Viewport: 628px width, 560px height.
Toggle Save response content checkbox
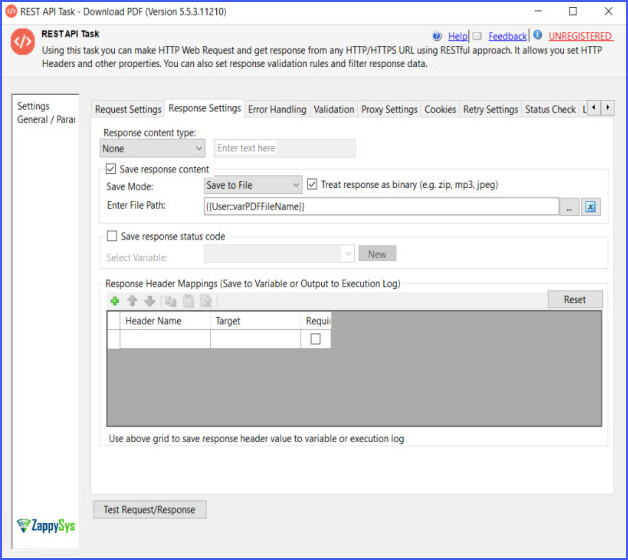111,169
